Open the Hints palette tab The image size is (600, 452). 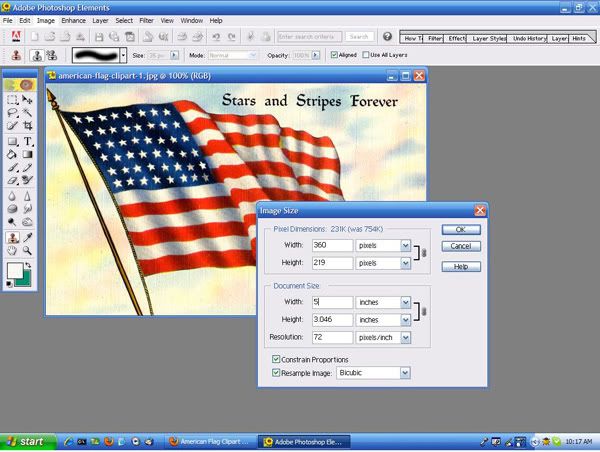579,38
